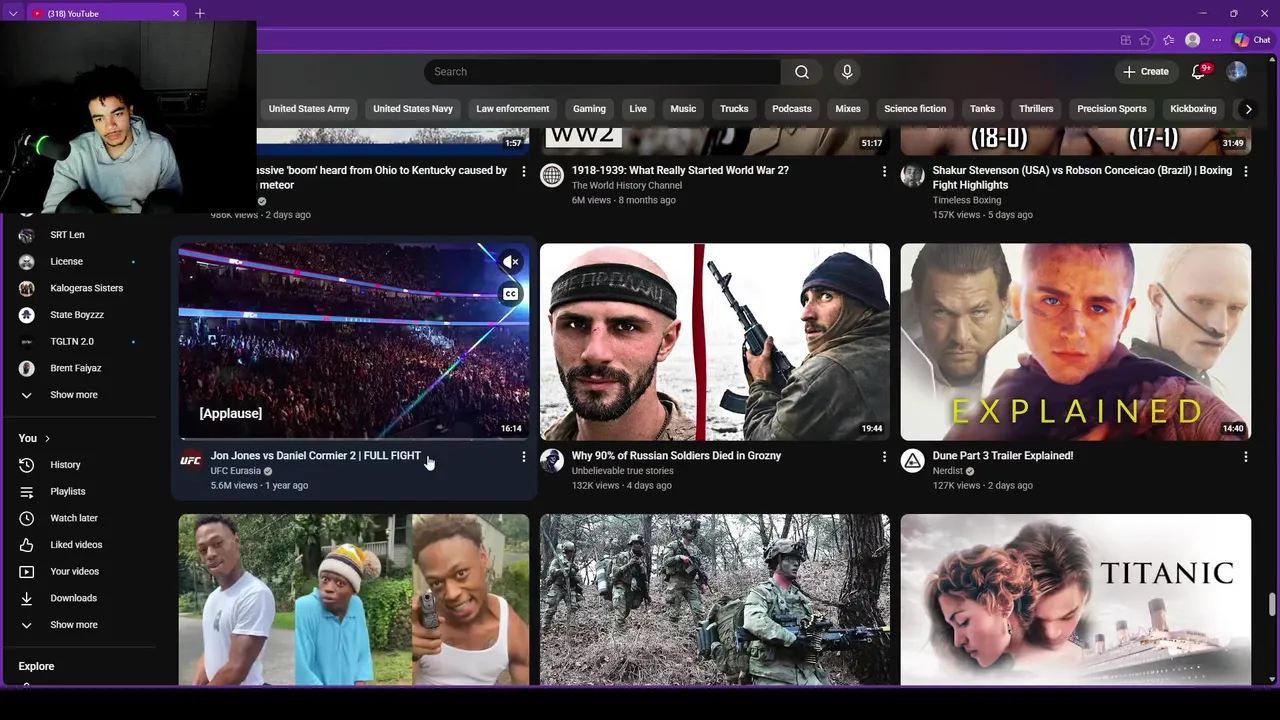Close the YouTube browser tab
Viewport: 1280px width, 720px height.
[176, 13]
